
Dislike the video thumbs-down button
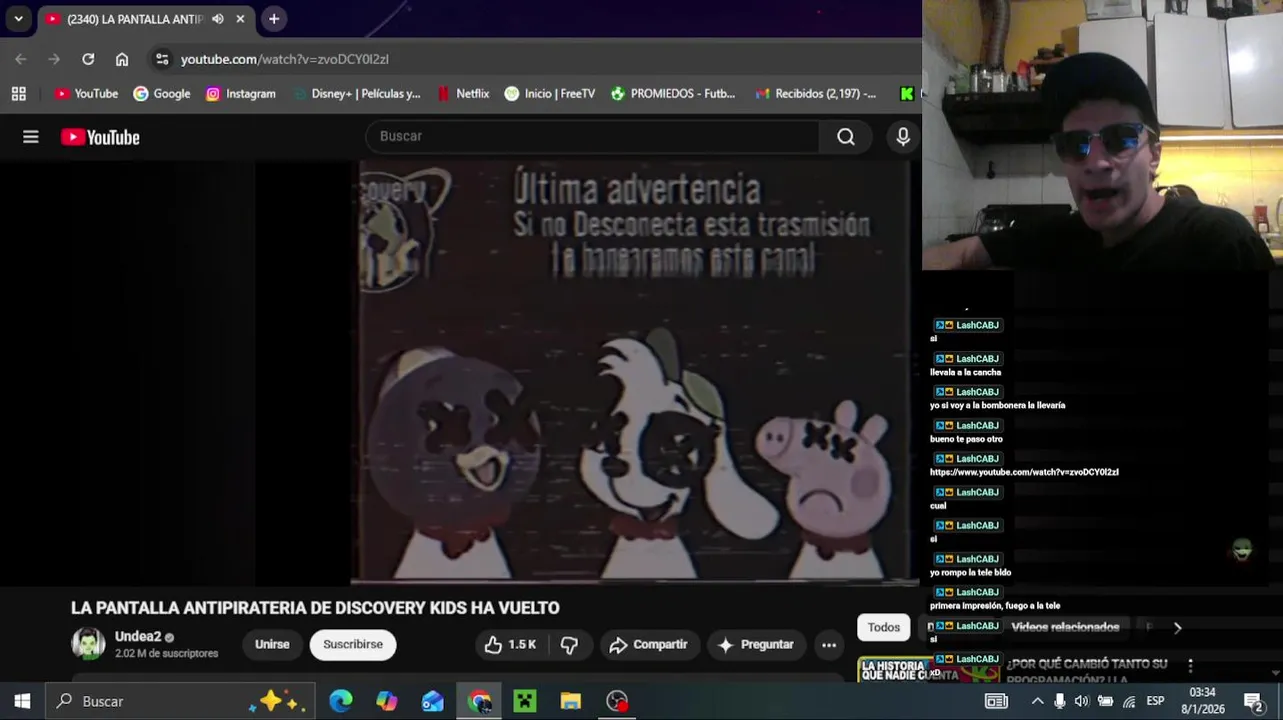(569, 645)
